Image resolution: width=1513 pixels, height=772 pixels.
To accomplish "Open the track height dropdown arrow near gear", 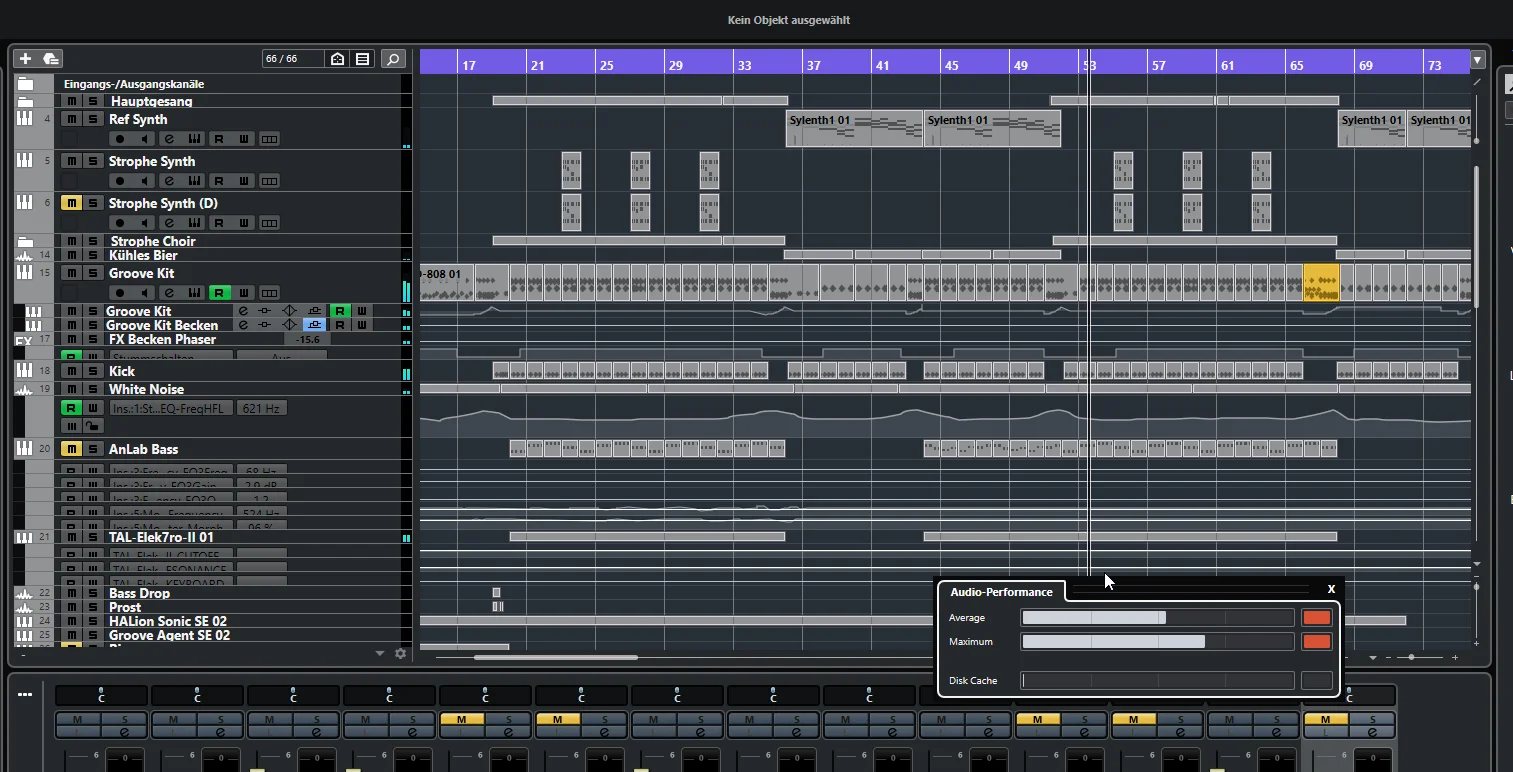I will click(x=380, y=653).
